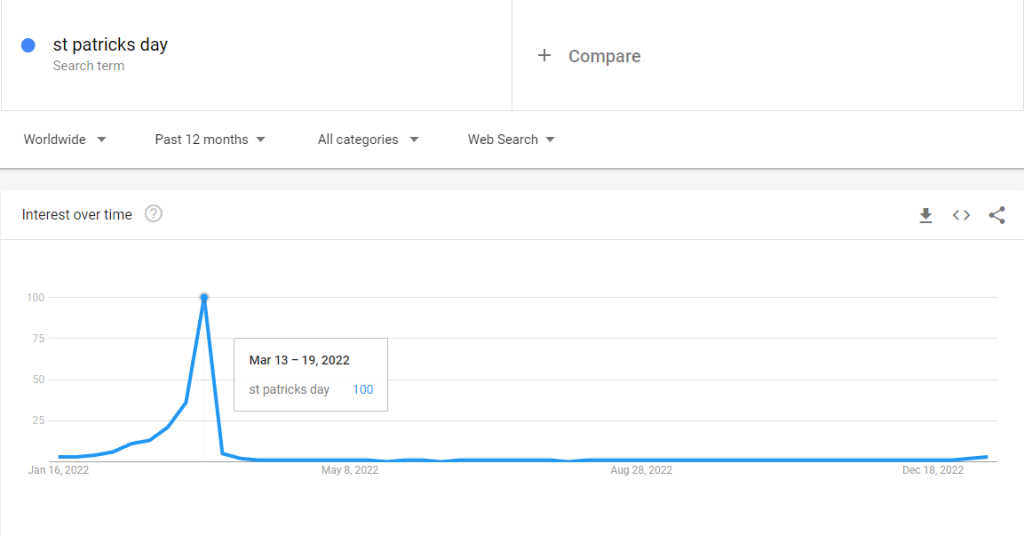Viewport: 1024px width, 536px height.
Task: Edit the st patricks day search term
Action: 110,44
